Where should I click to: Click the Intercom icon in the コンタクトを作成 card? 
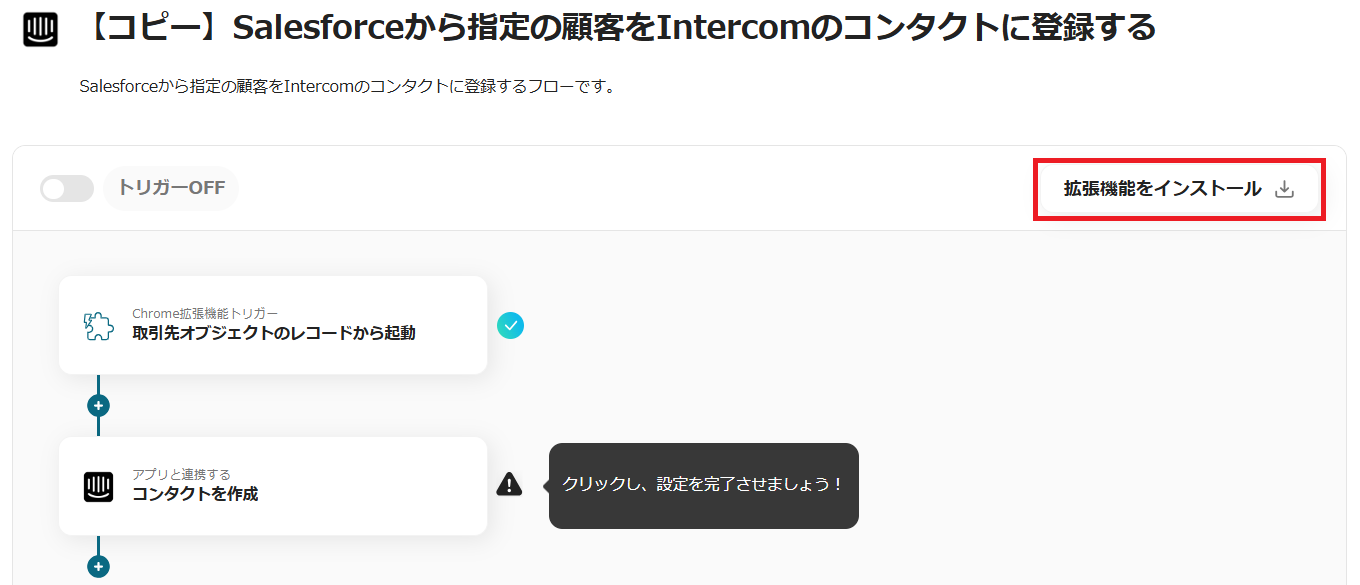[x=98, y=486]
